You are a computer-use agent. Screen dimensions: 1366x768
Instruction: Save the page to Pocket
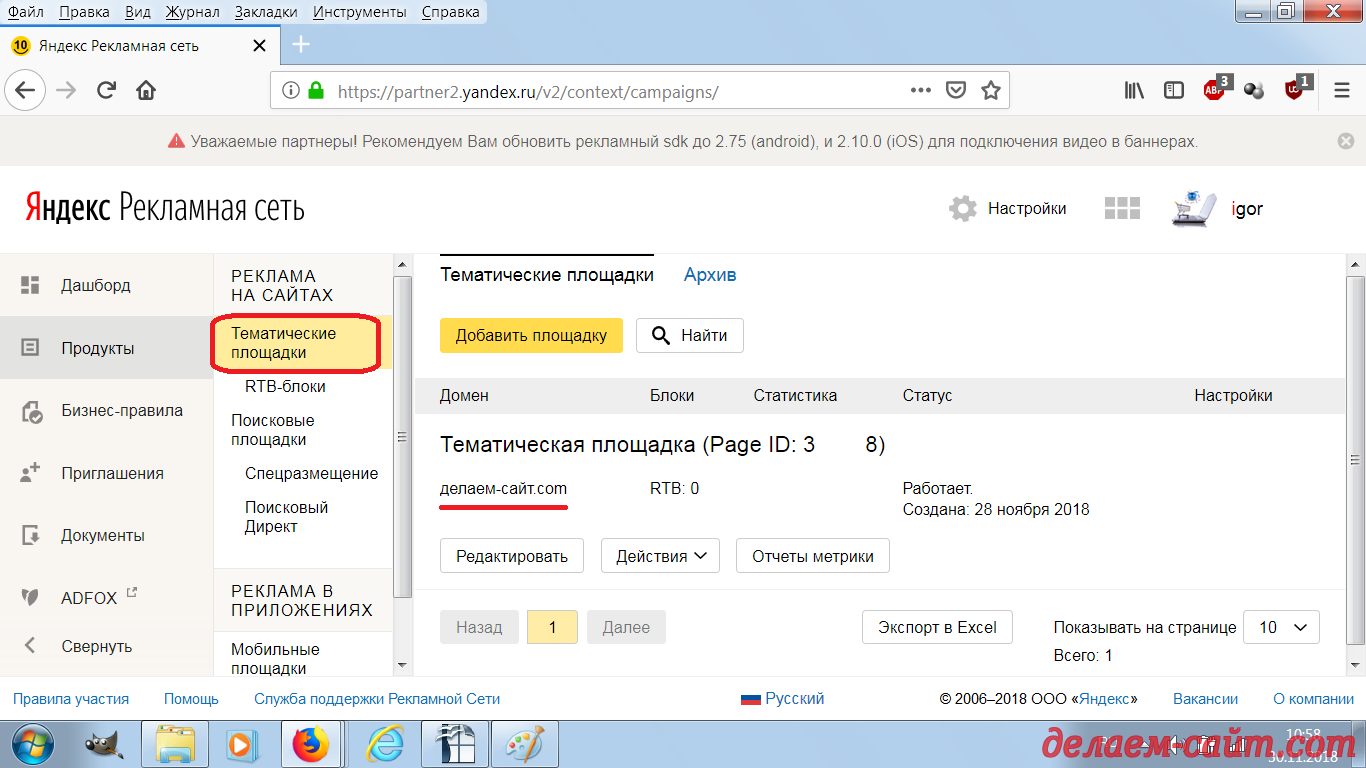pyautogui.click(x=956, y=91)
